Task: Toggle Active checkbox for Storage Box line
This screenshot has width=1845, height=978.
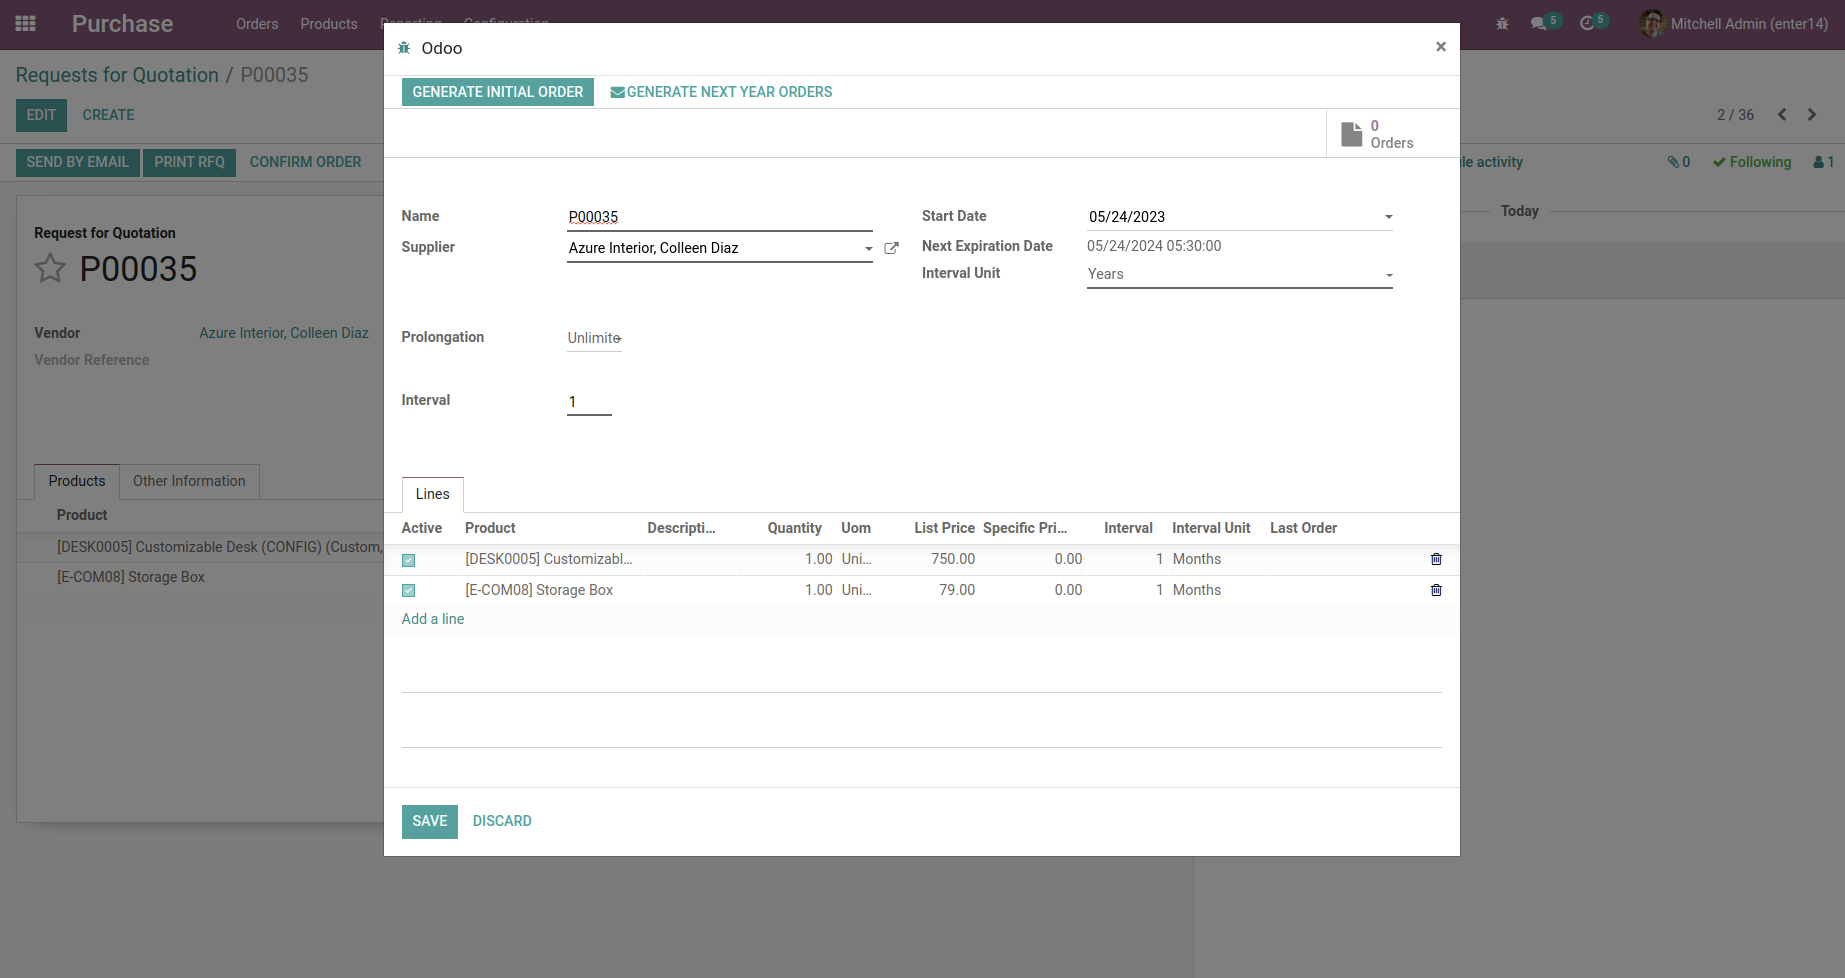Action: (x=409, y=591)
